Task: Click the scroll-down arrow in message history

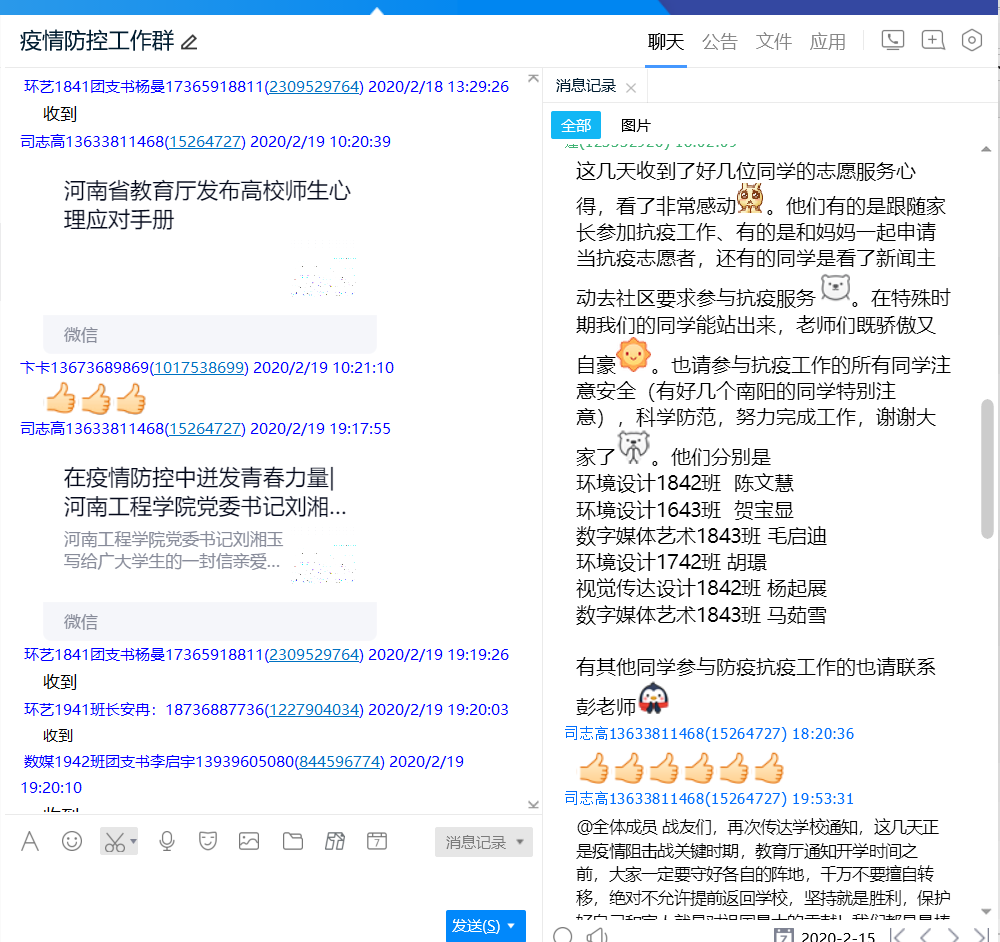Action: [986, 911]
